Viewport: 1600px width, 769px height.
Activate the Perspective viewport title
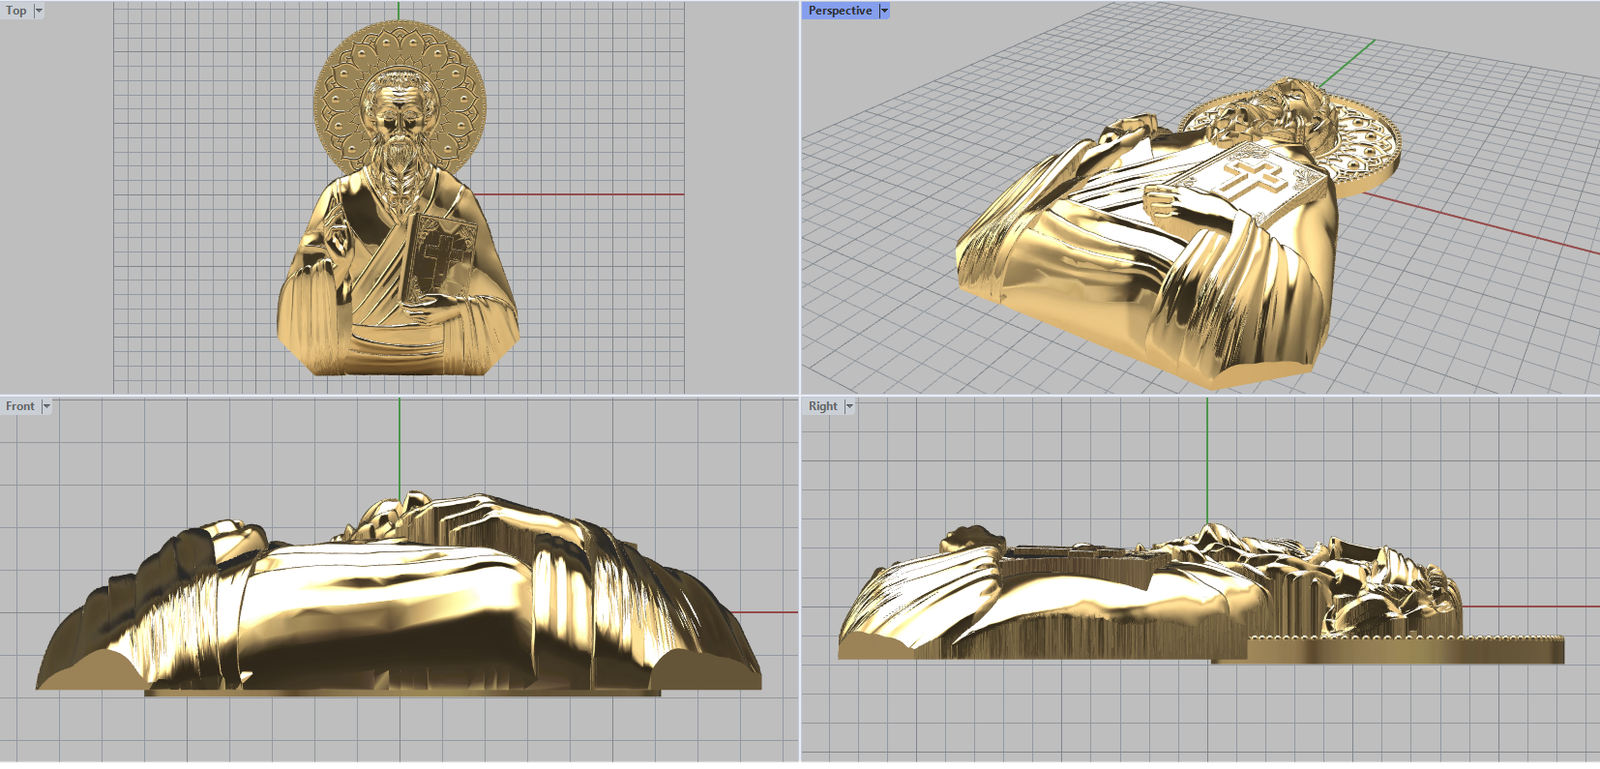pos(839,11)
